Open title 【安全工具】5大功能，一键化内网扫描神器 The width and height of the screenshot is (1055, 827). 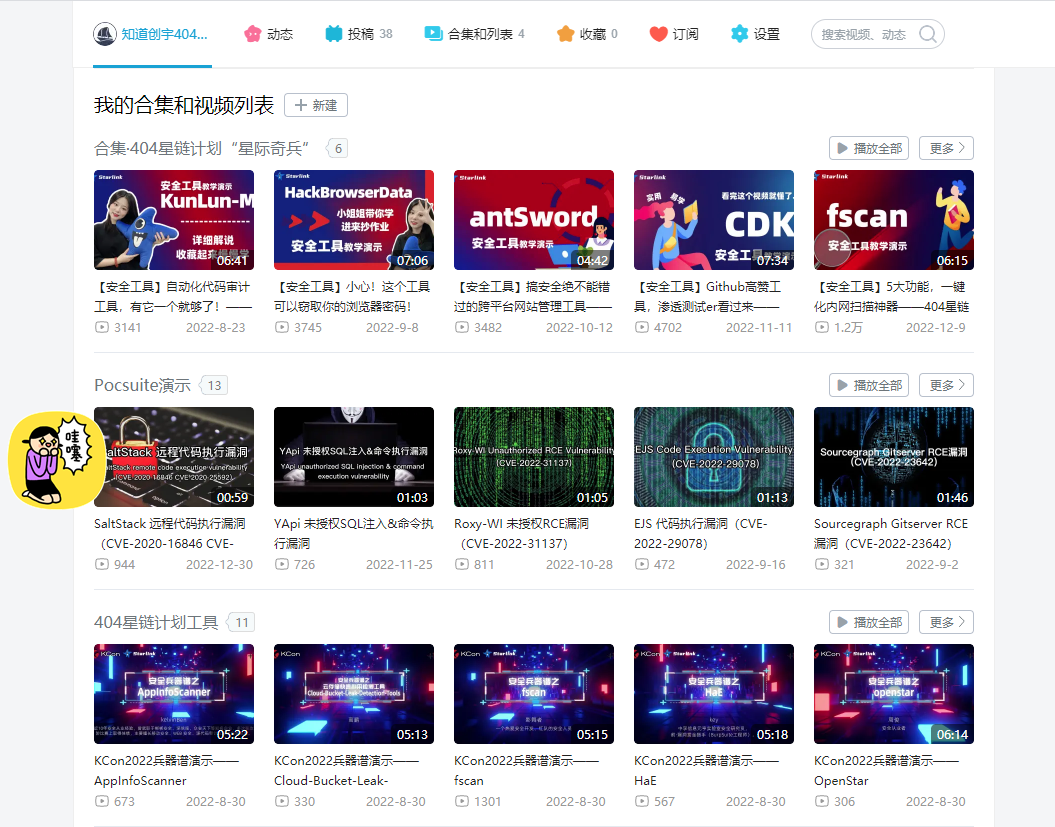point(892,297)
